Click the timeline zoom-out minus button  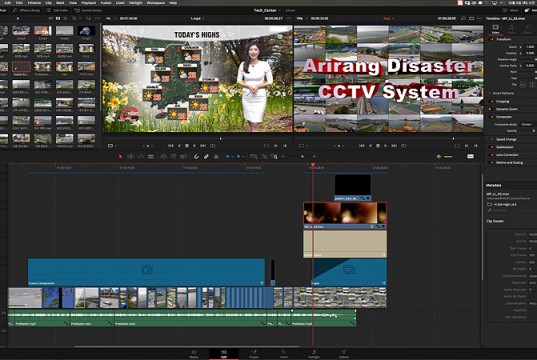click(283, 157)
